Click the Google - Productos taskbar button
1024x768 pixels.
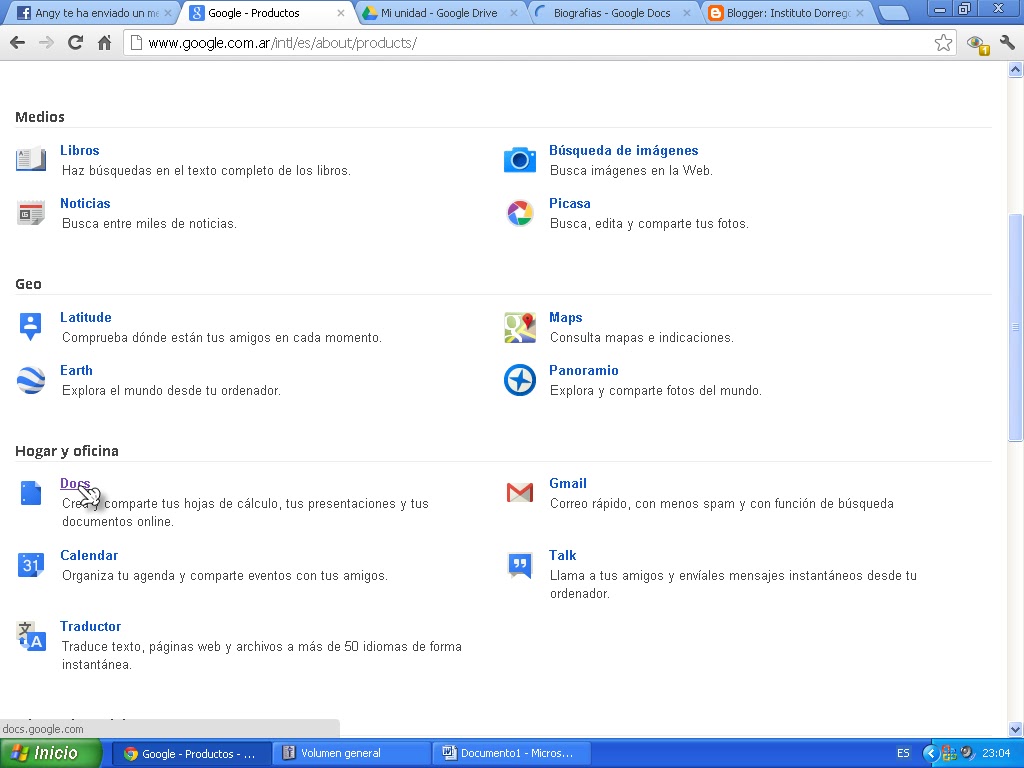tap(191, 753)
